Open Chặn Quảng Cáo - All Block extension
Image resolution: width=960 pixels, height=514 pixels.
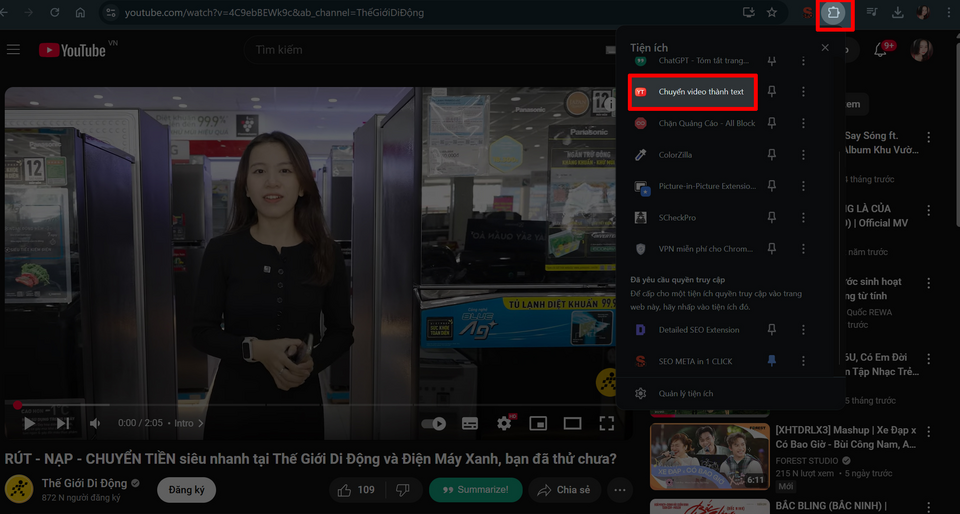click(x=694, y=123)
